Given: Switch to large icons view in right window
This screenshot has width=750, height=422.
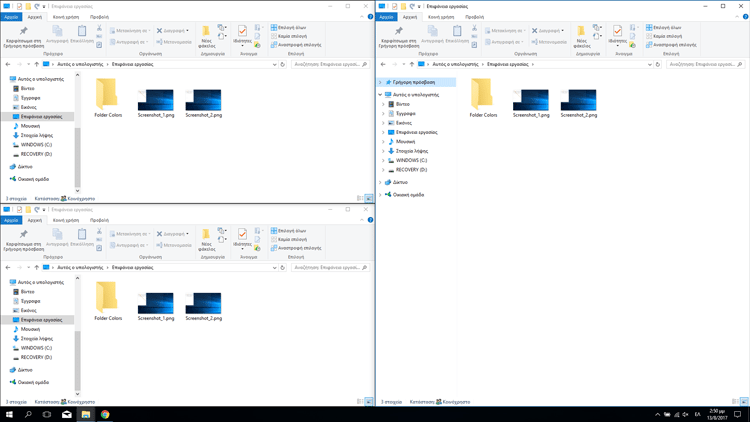Looking at the screenshot, I should [x=744, y=402].
